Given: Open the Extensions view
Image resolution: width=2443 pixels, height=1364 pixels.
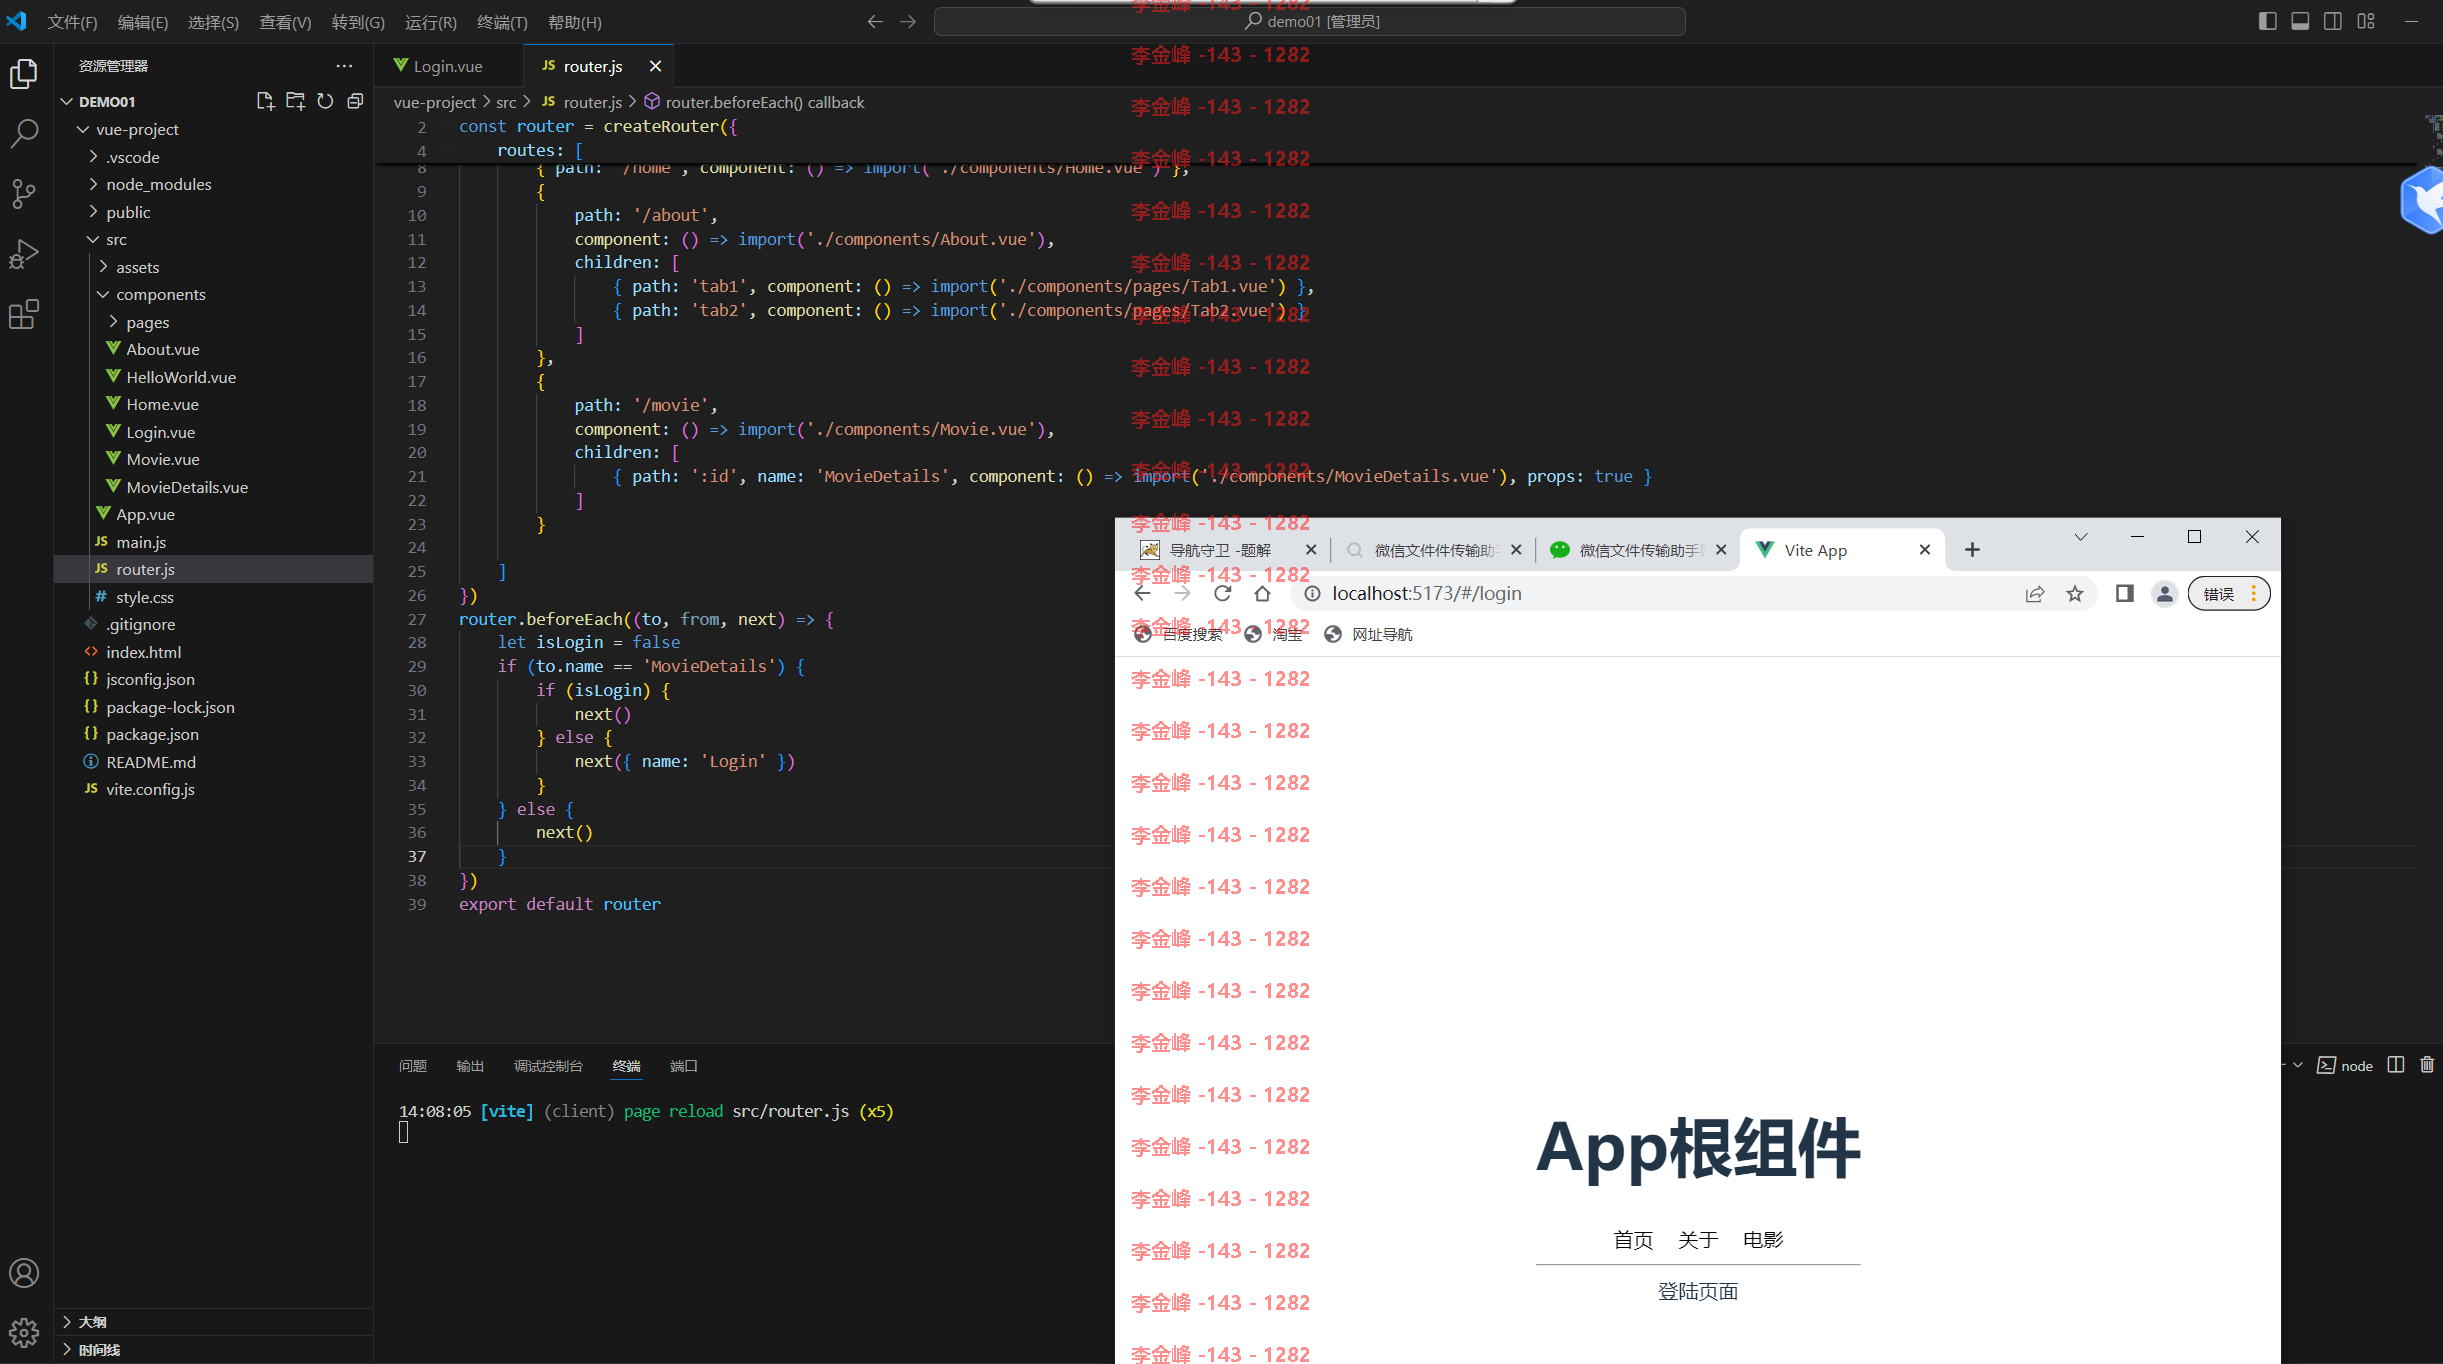Looking at the screenshot, I should (24, 315).
